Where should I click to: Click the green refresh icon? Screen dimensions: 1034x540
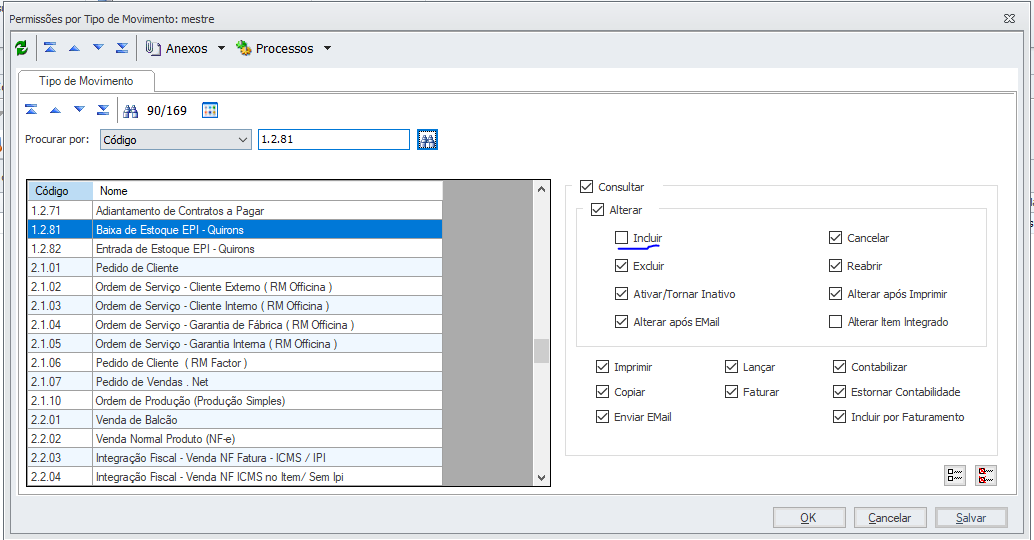[22, 48]
